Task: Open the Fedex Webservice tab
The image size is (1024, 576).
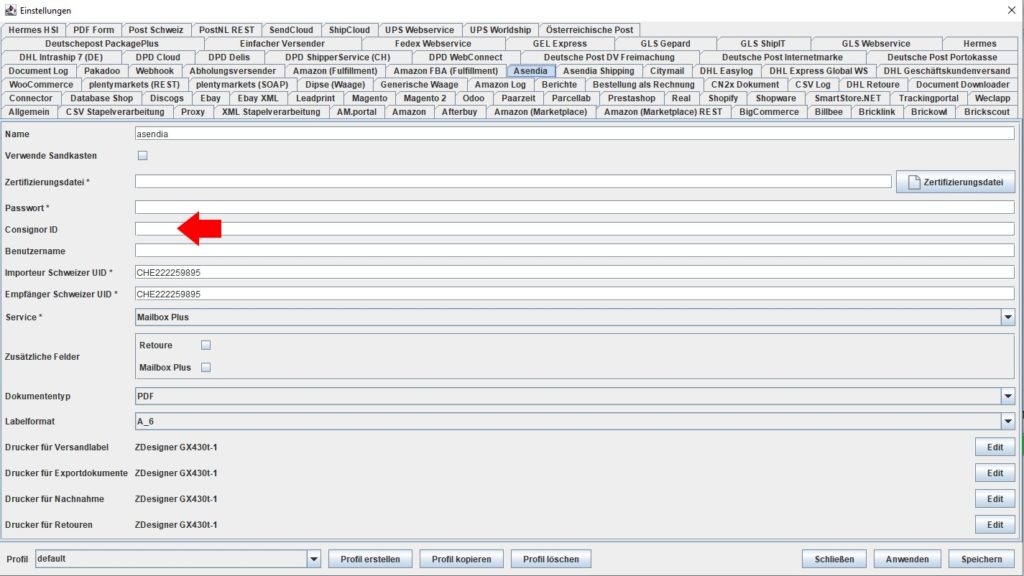Action: [432, 43]
